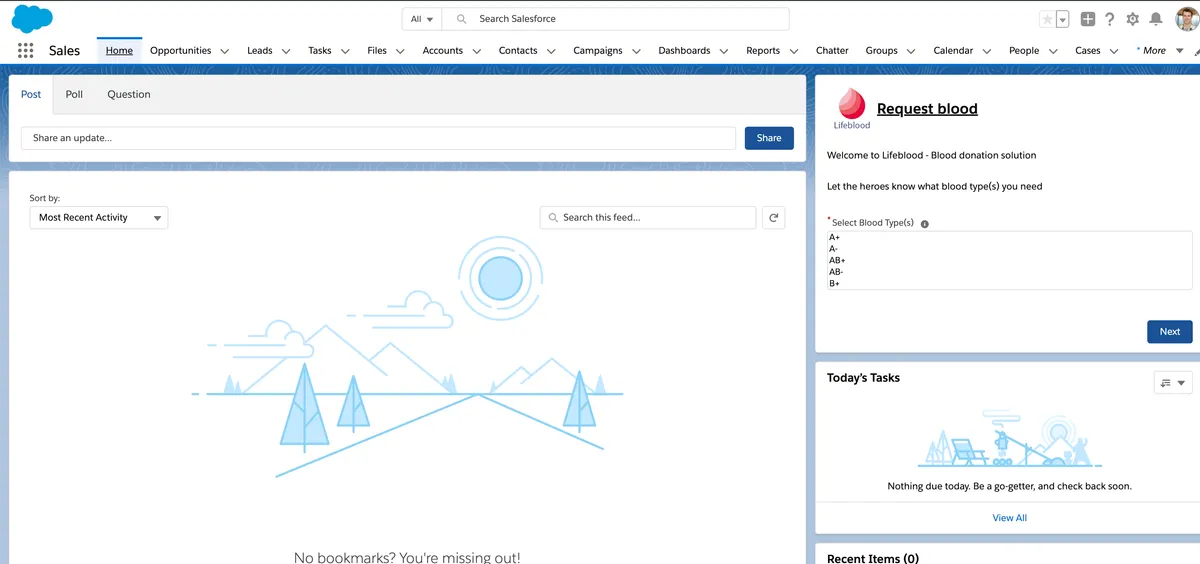1200x564 pixels.
Task: Expand the Files tab chevron
Action: (x=400, y=51)
